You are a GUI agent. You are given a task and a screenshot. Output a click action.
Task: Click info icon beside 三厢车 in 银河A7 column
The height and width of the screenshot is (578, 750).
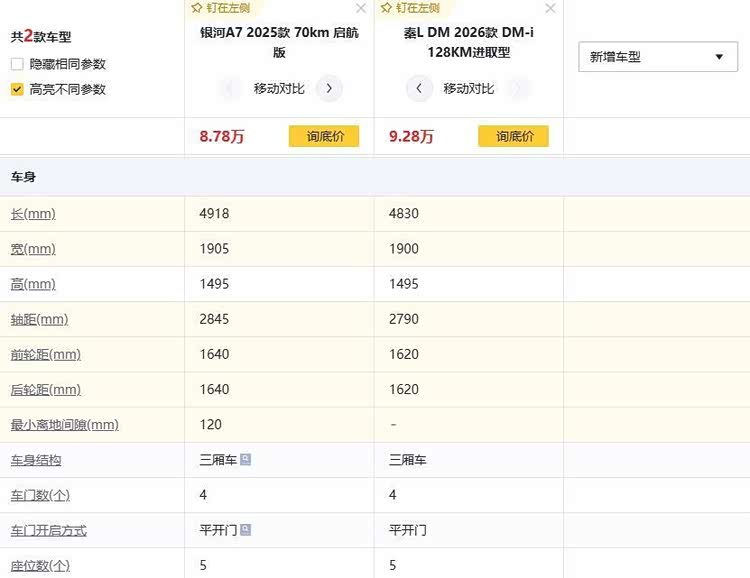point(246,460)
